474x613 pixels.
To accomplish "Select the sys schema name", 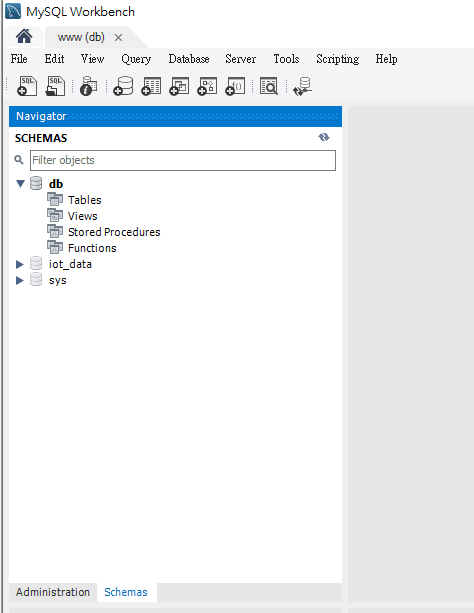I will 57,280.
